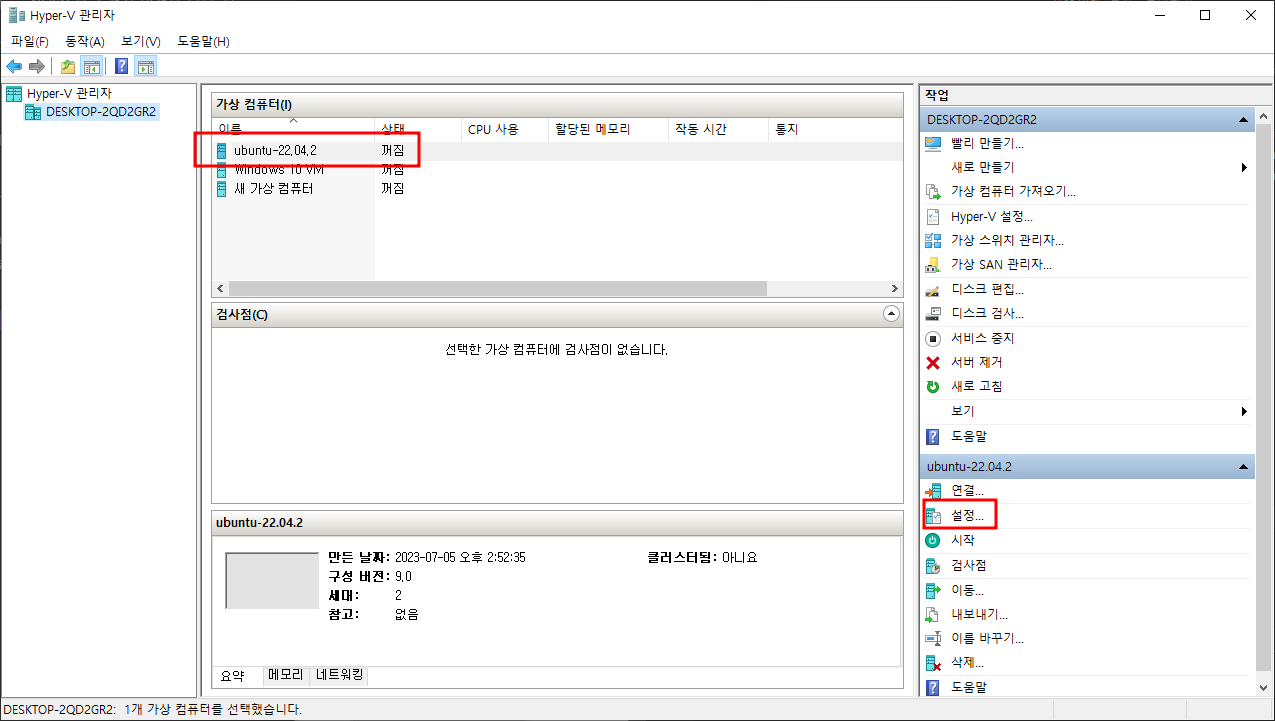Click the 삭제 icon
This screenshot has width=1275, height=721.
pyautogui.click(x=933, y=663)
